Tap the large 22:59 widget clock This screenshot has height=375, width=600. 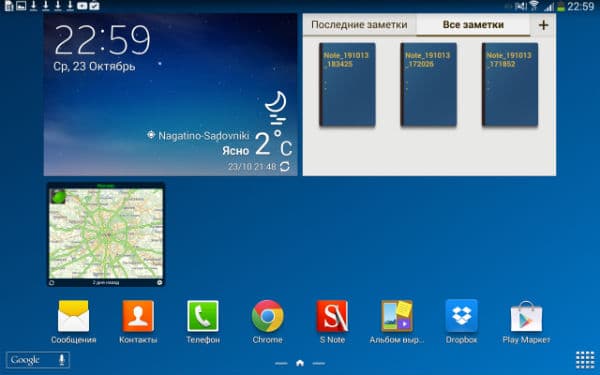click(x=102, y=41)
